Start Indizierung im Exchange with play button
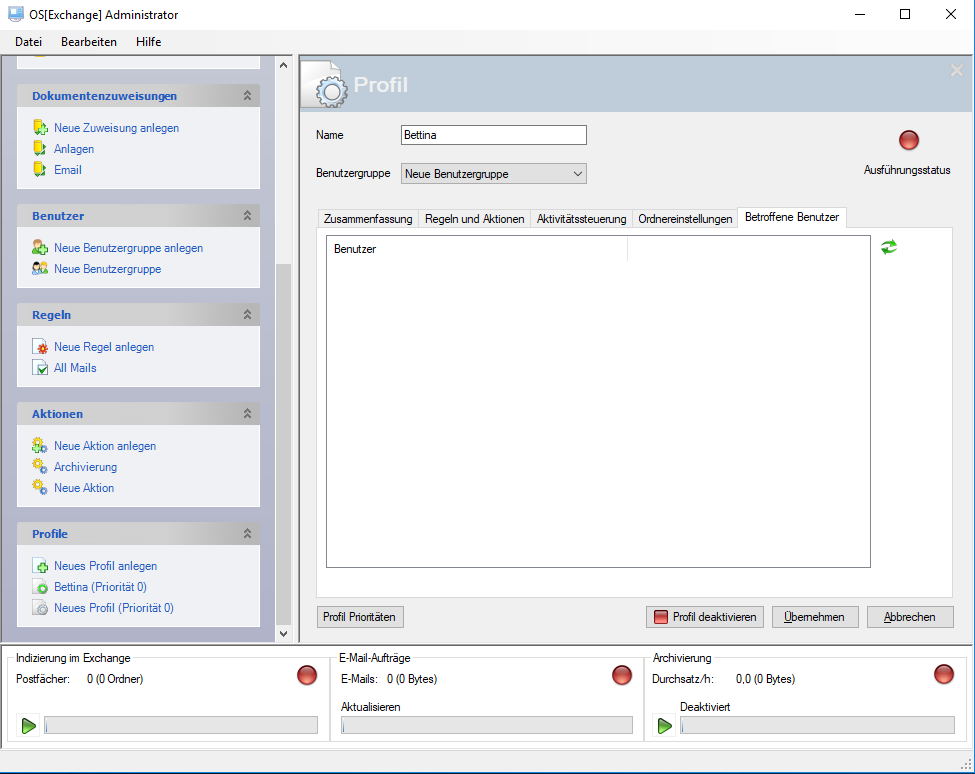This screenshot has height=774, width=975. (28, 725)
